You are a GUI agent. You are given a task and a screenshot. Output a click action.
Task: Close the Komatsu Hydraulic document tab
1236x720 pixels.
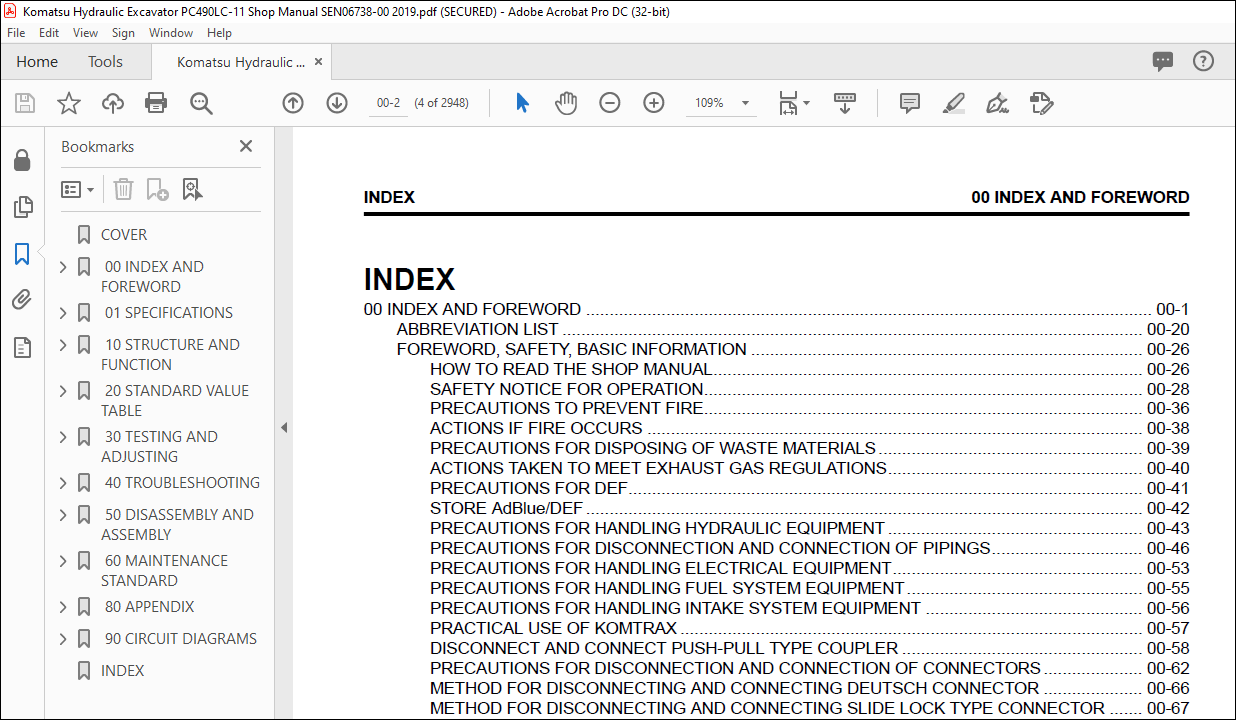(319, 62)
